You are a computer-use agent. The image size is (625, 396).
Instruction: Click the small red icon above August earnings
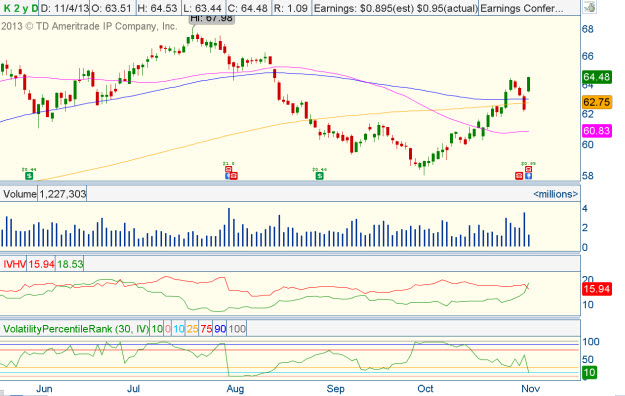point(228,169)
